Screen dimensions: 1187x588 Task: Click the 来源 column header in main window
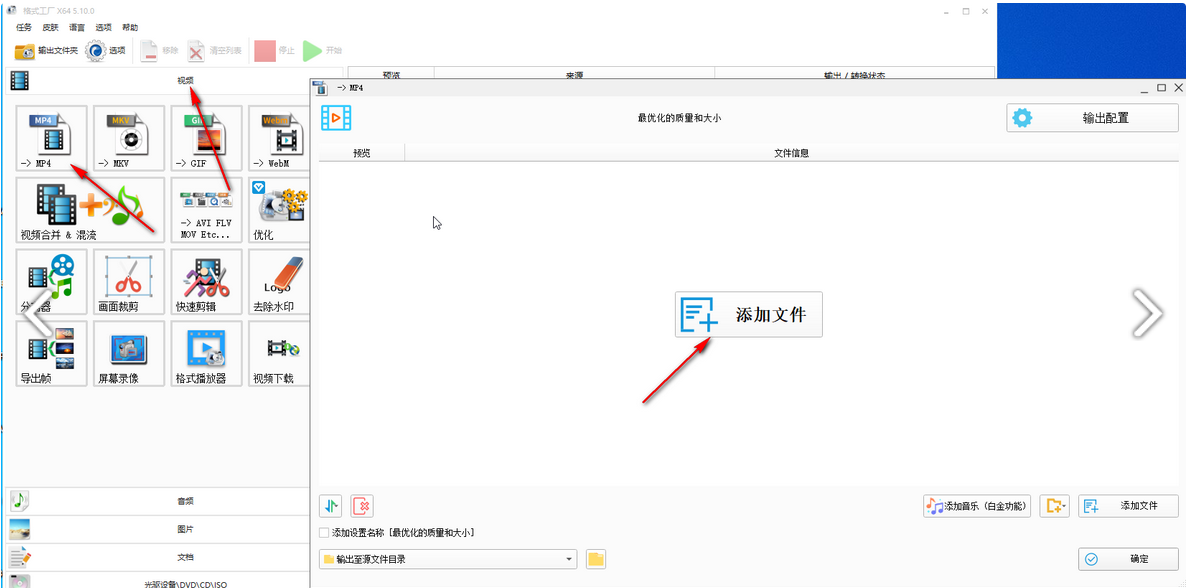coord(574,75)
